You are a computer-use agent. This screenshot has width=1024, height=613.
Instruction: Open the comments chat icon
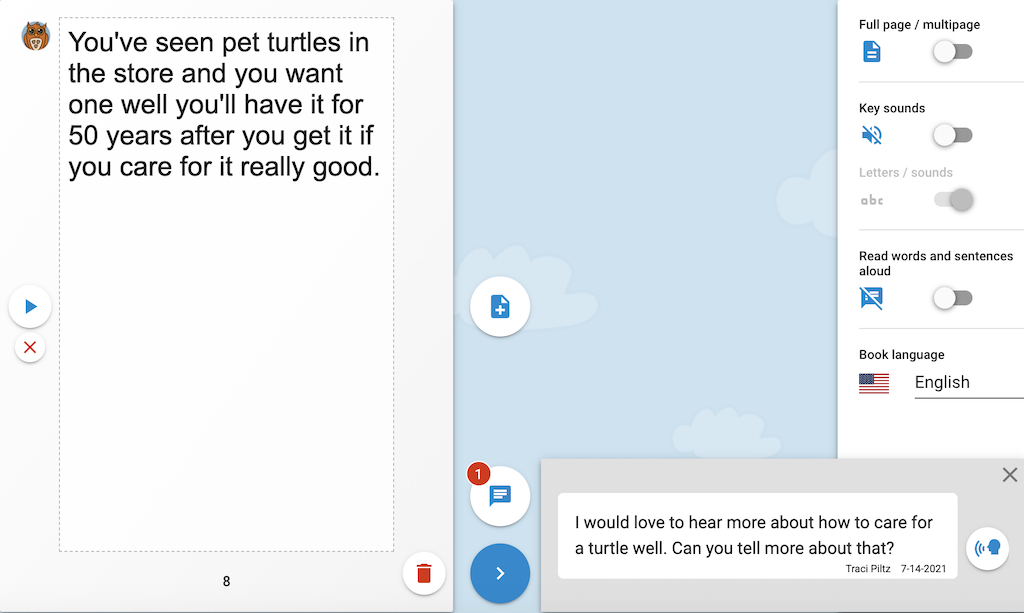coord(500,495)
